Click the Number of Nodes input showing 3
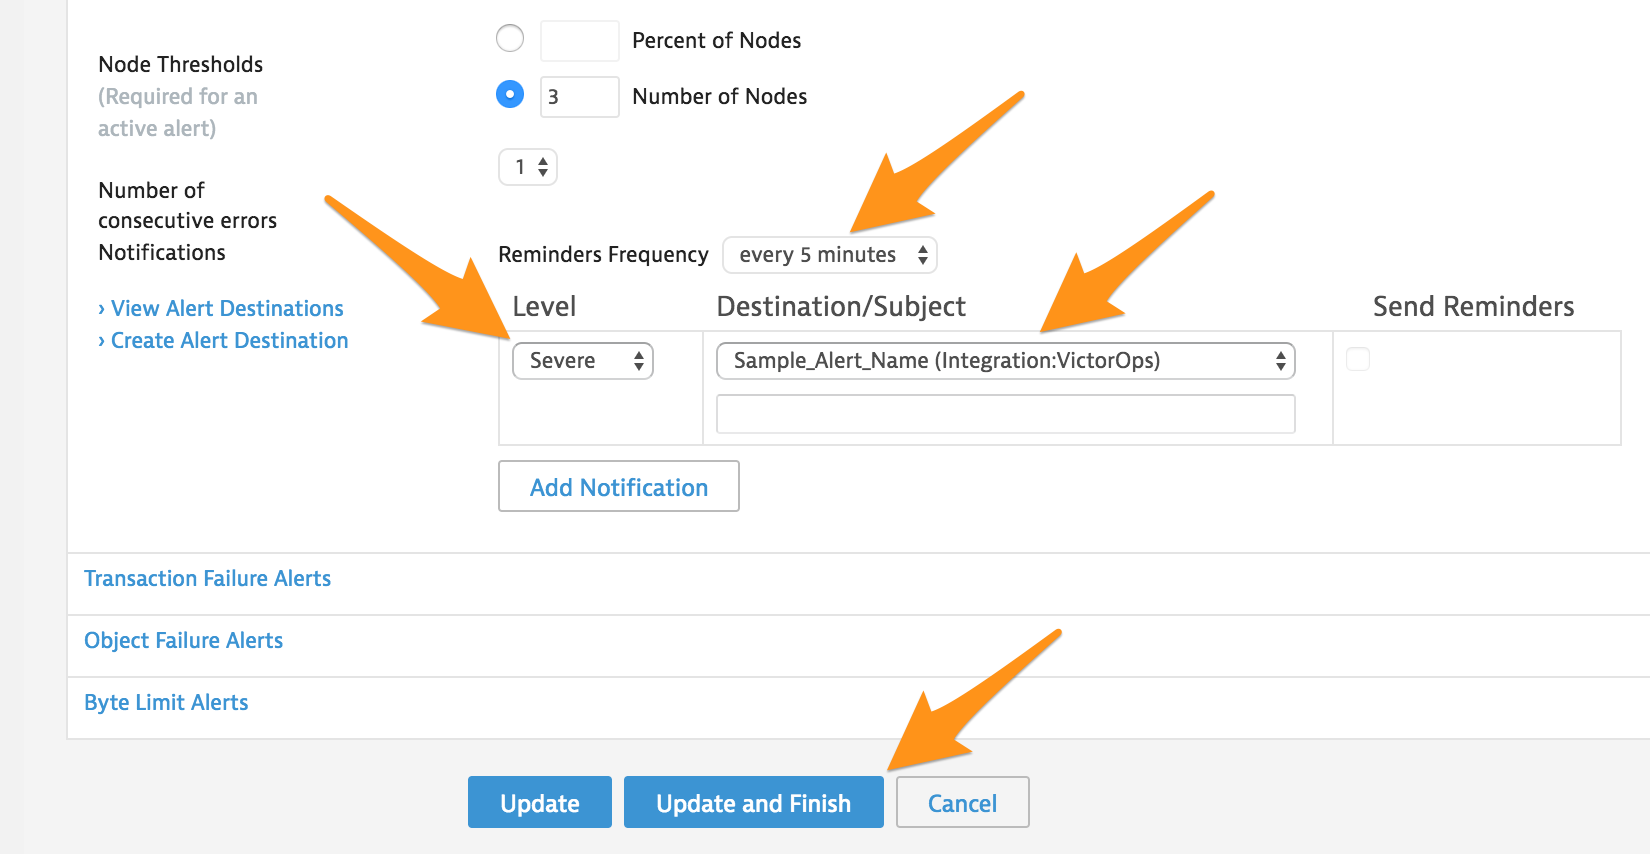The width and height of the screenshot is (1650, 854). (x=579, y=96)
